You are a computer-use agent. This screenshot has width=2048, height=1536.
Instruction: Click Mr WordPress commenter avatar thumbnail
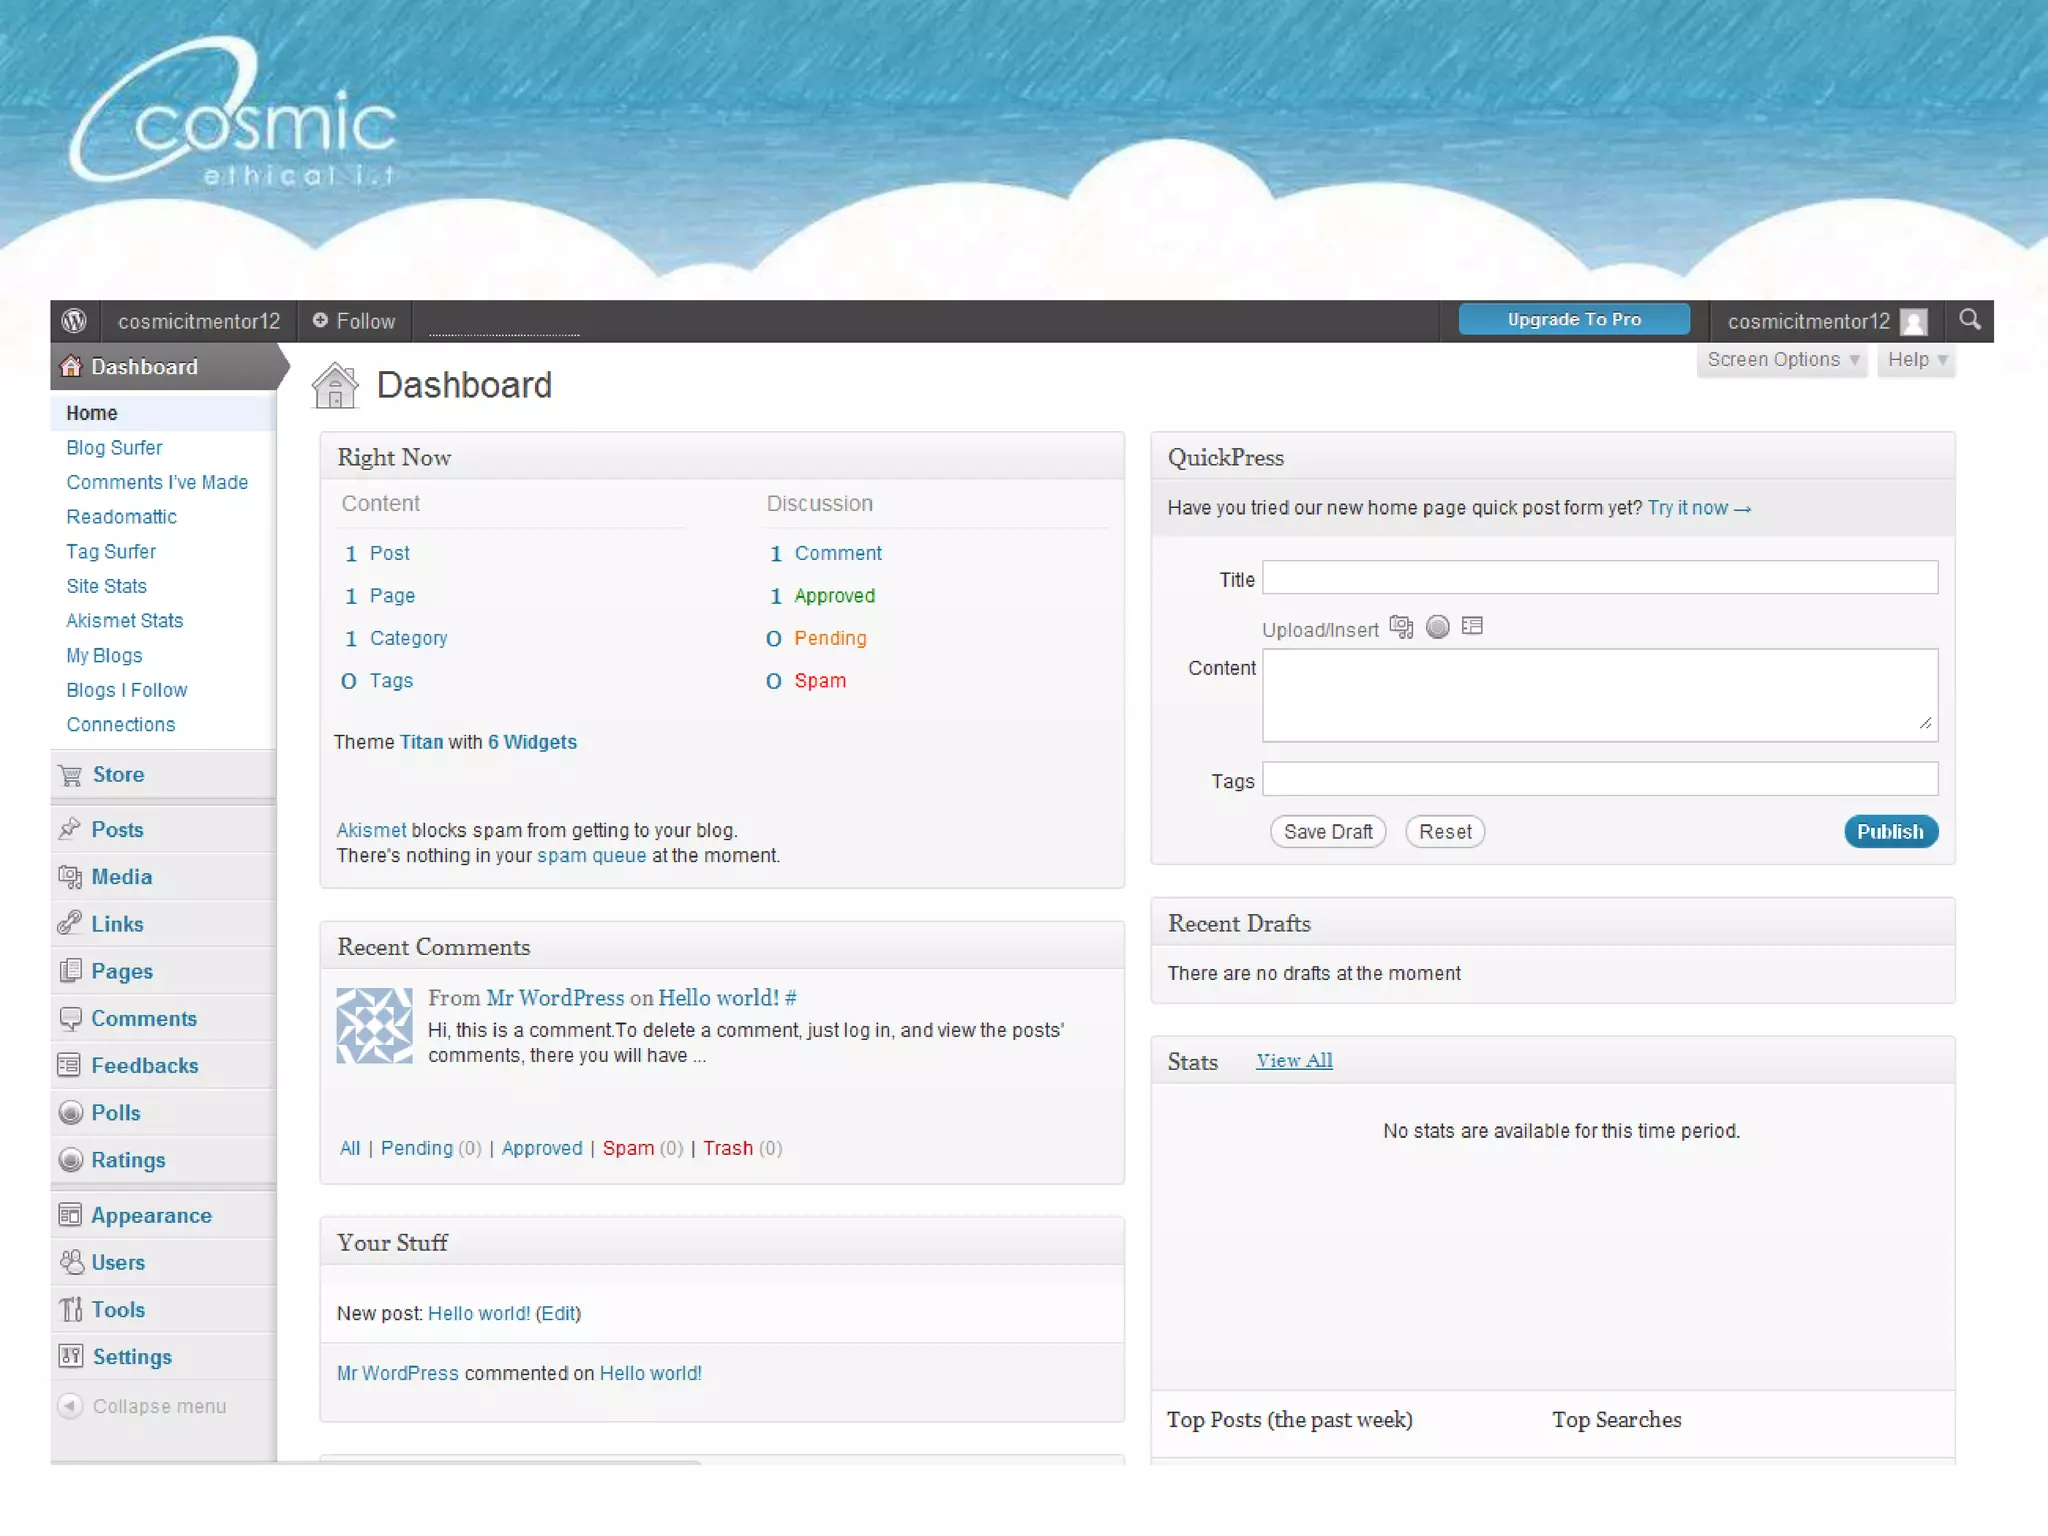tap(374, 1025)
